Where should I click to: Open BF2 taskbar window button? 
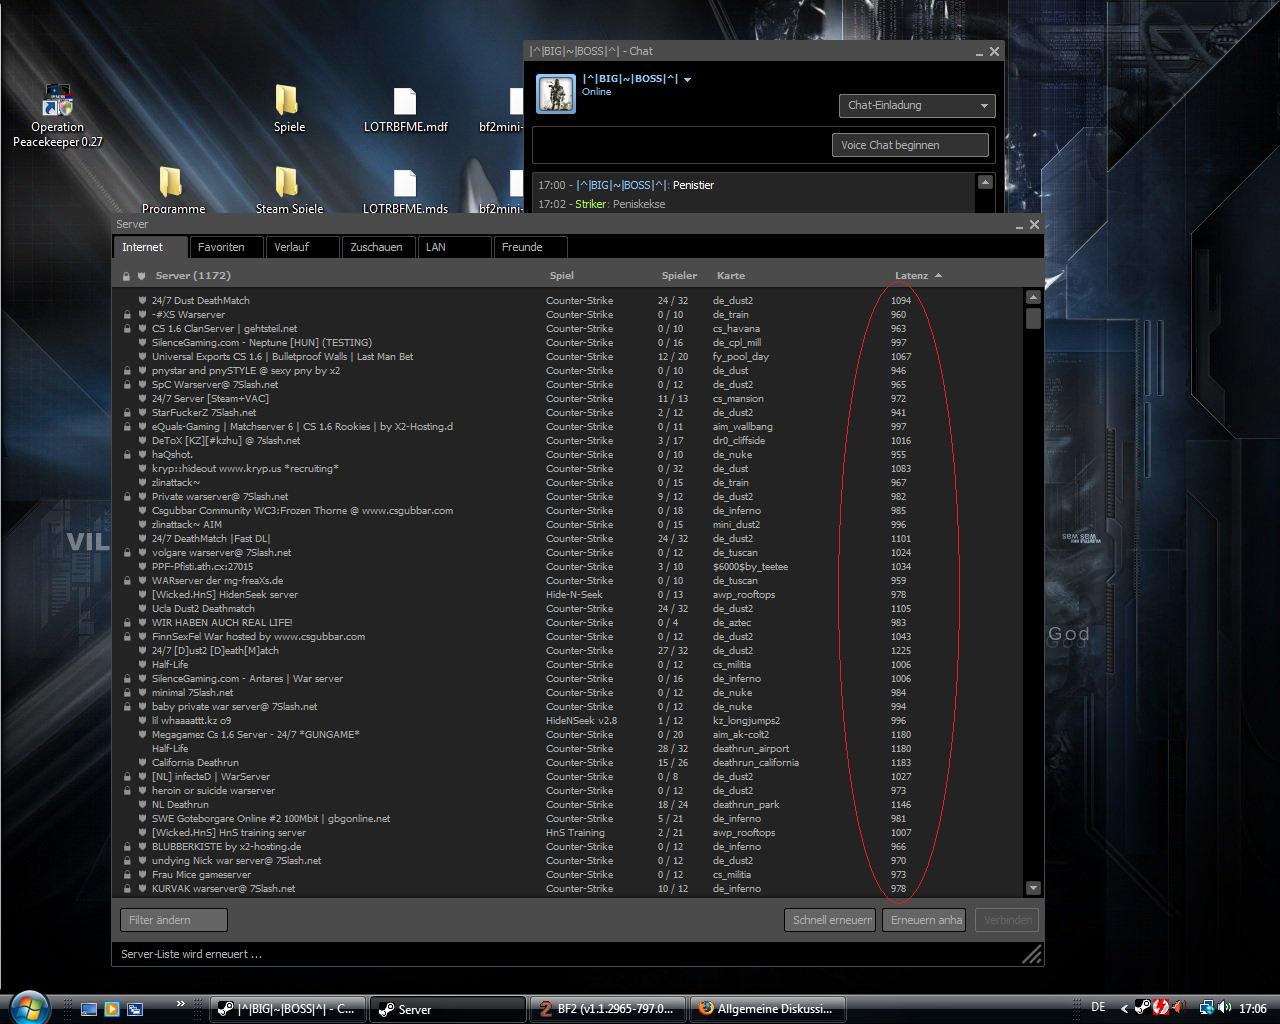pos(608,1009)
